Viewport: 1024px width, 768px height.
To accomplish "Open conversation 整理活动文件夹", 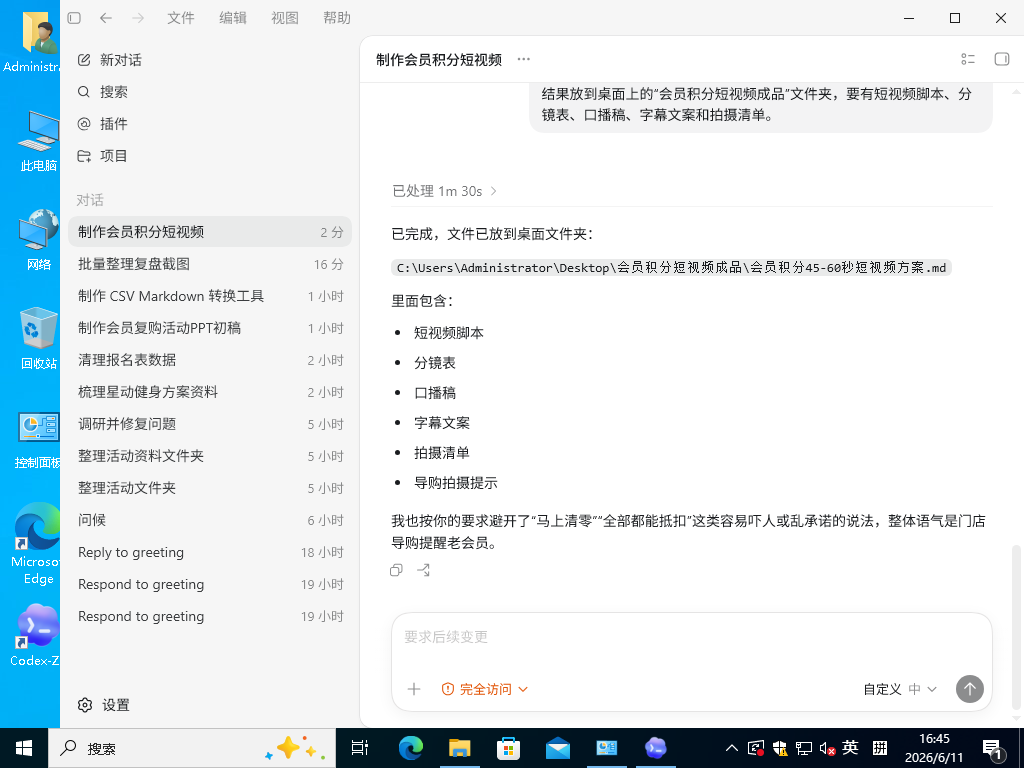I will 210,488.
